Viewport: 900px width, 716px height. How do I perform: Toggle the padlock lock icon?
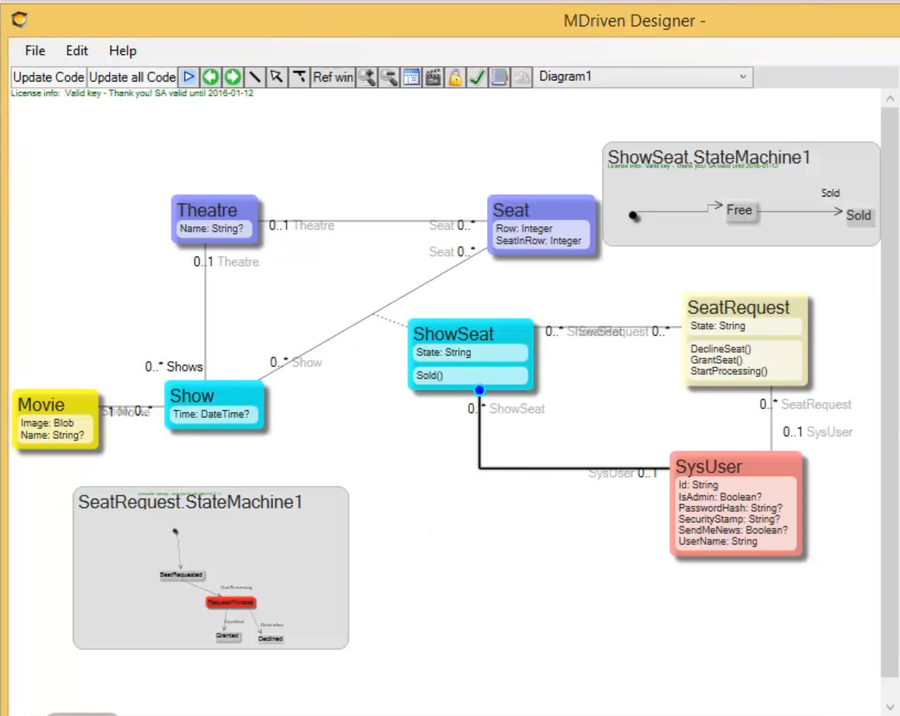[x=455, y=76]
